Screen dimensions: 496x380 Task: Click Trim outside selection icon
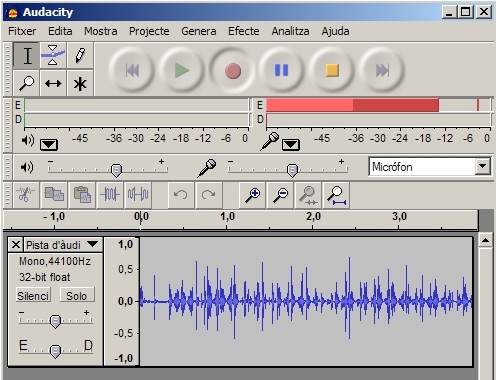coord(110,195)
